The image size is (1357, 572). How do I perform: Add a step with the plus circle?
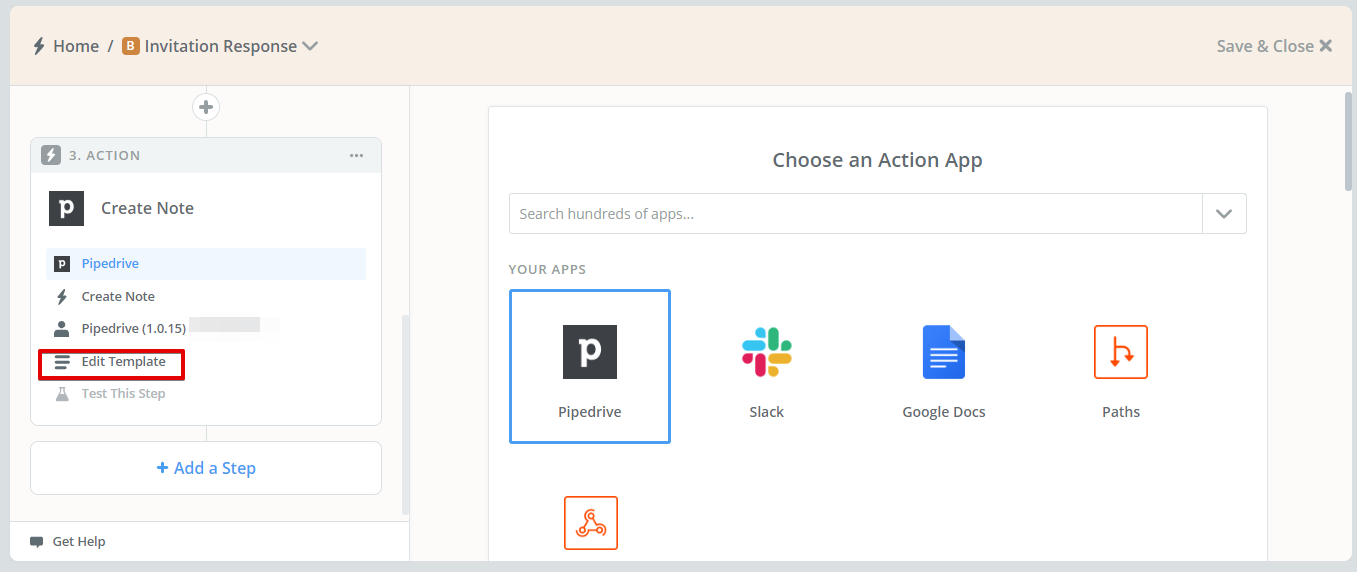(x=206, y=107)
